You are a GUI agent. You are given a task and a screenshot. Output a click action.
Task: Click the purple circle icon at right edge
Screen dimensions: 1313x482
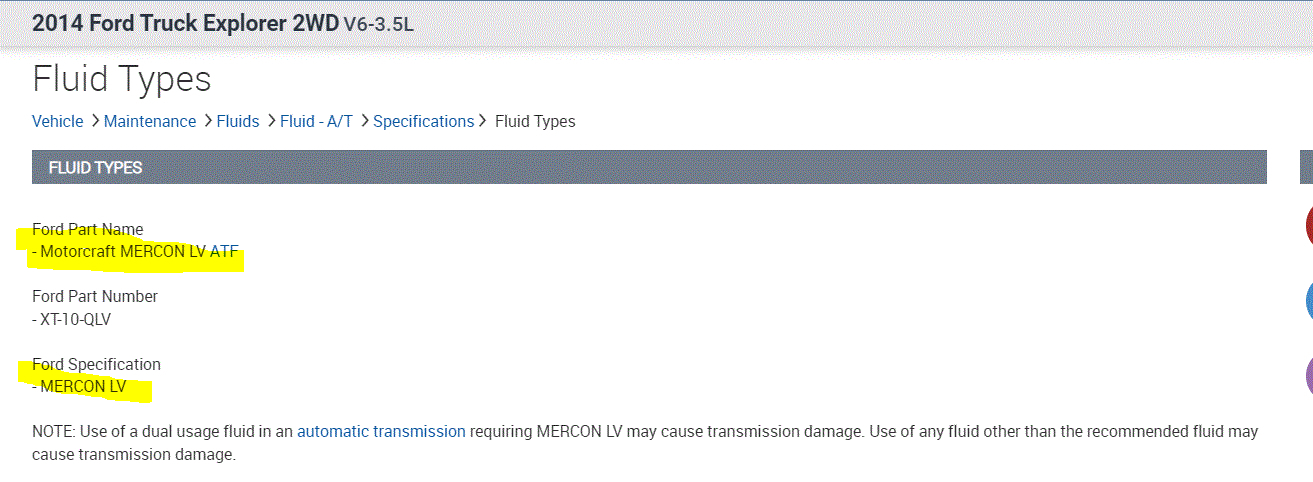(x=1308, y=375)
